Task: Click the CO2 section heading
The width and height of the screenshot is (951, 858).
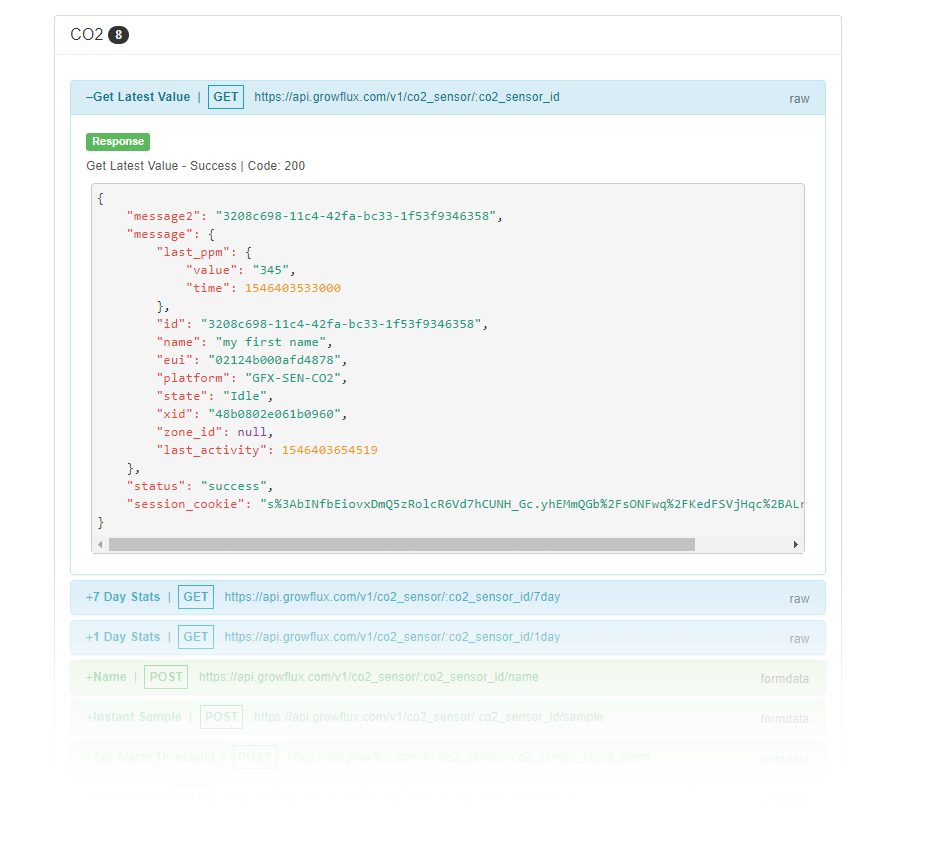Action: pyautogui.click(x=87, y=35)
